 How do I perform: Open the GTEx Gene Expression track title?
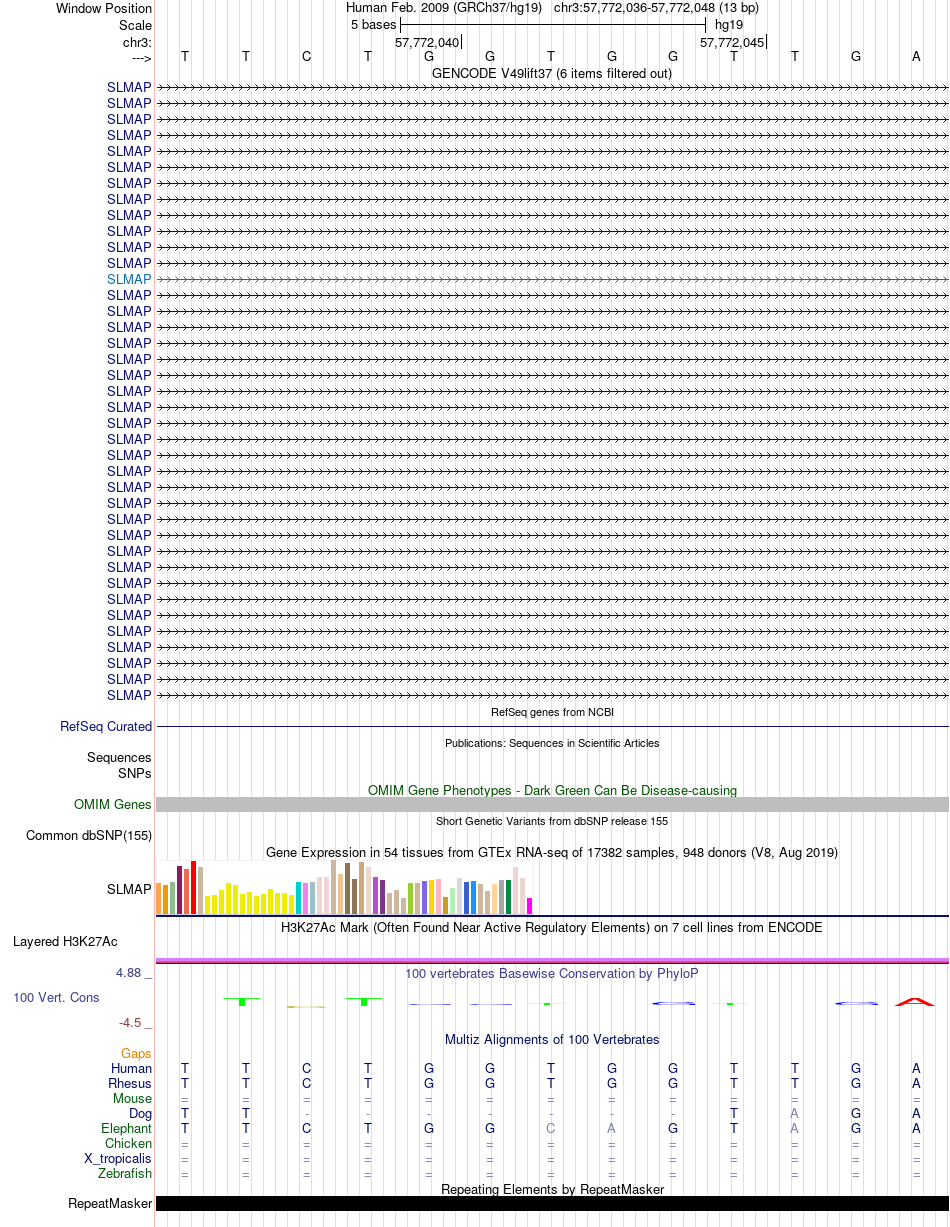click(x=552, y=852)
